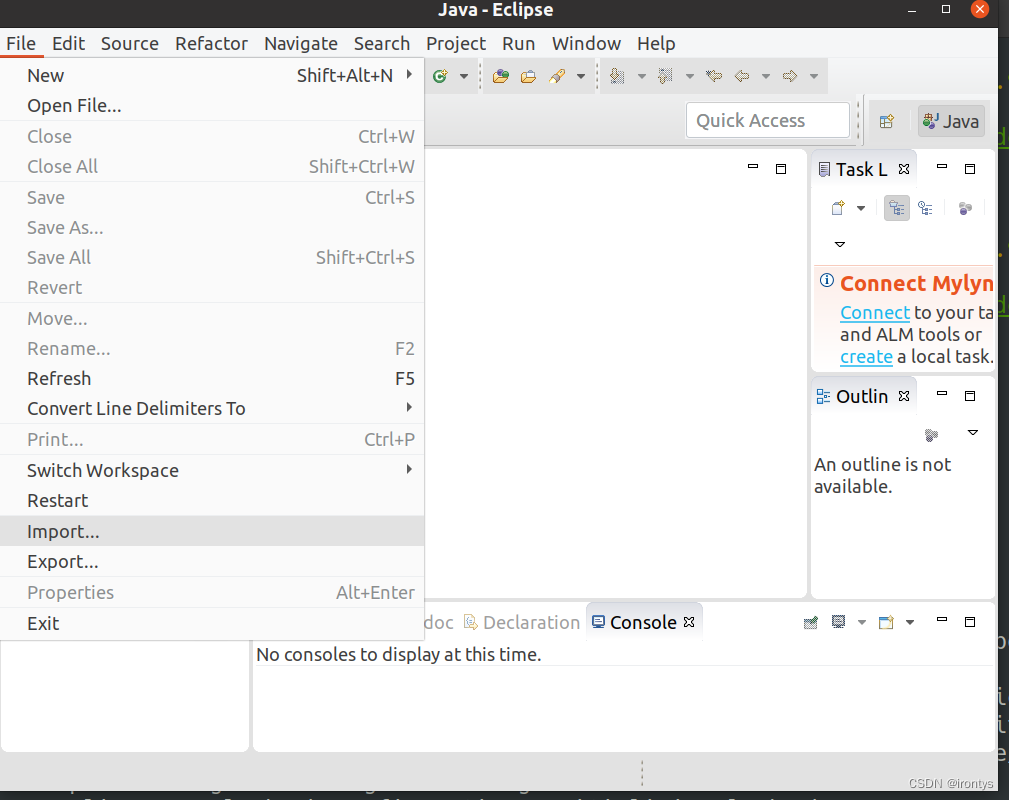
Task: Minimize the editor area
Action: pos(753,167)
